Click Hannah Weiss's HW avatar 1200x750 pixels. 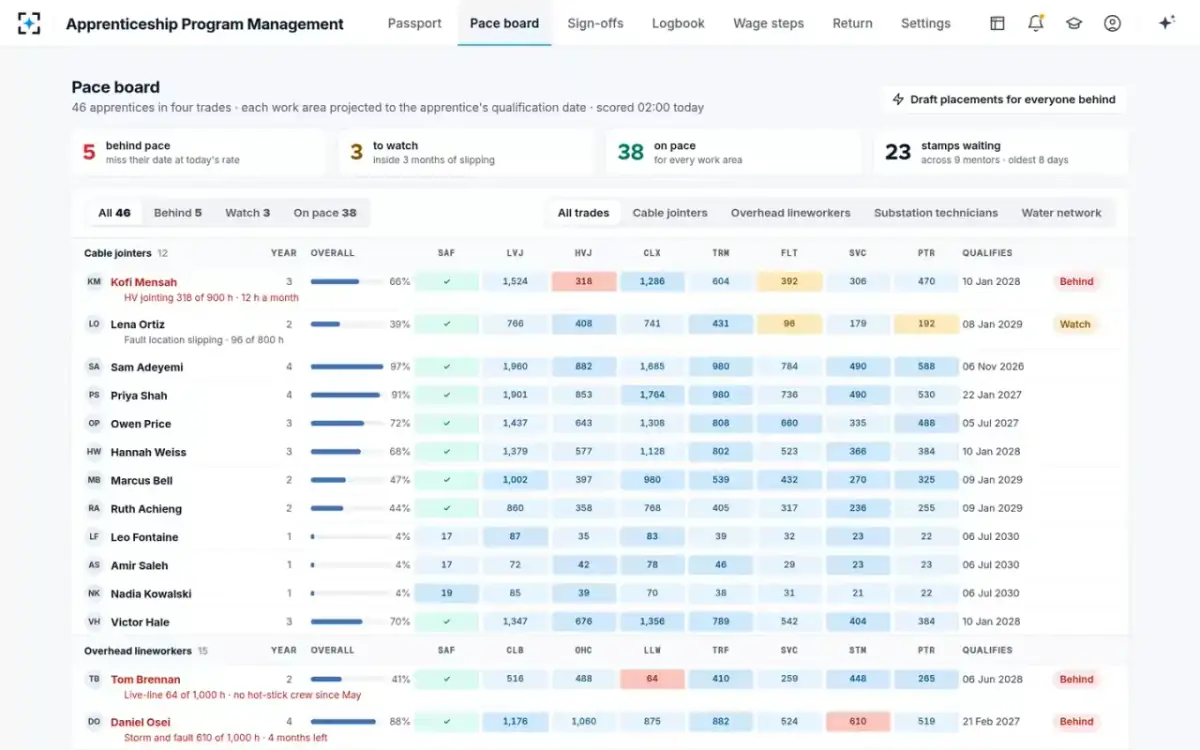tap(94, 452)
